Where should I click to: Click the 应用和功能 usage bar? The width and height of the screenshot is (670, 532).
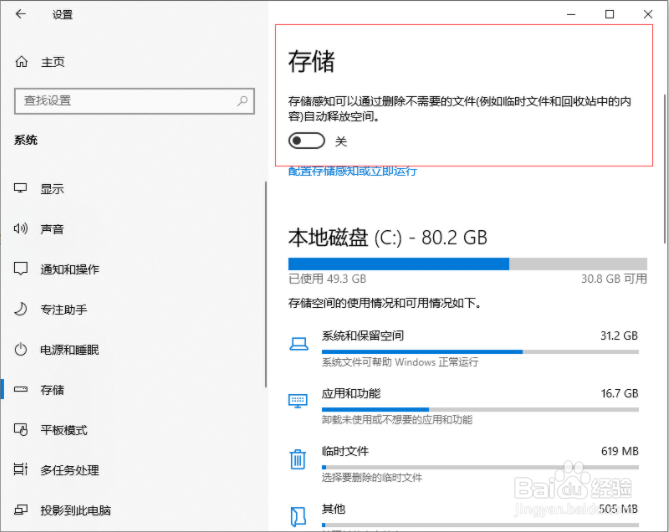(480, 409)
